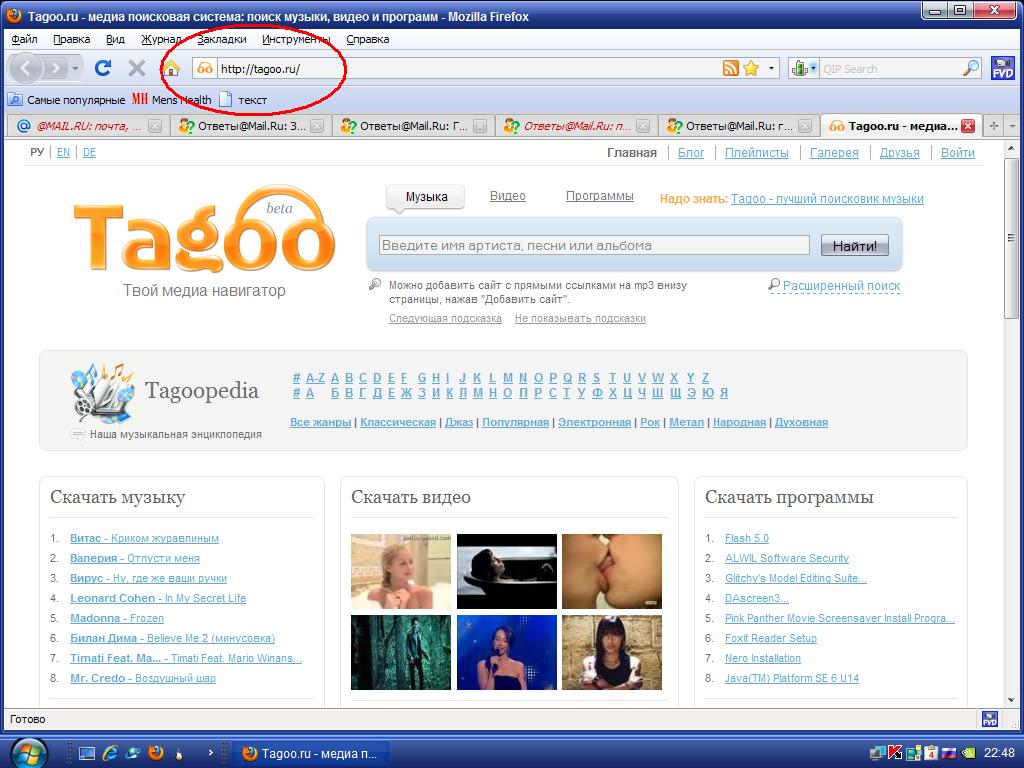Open Madonna - Frozen song link

117,618
